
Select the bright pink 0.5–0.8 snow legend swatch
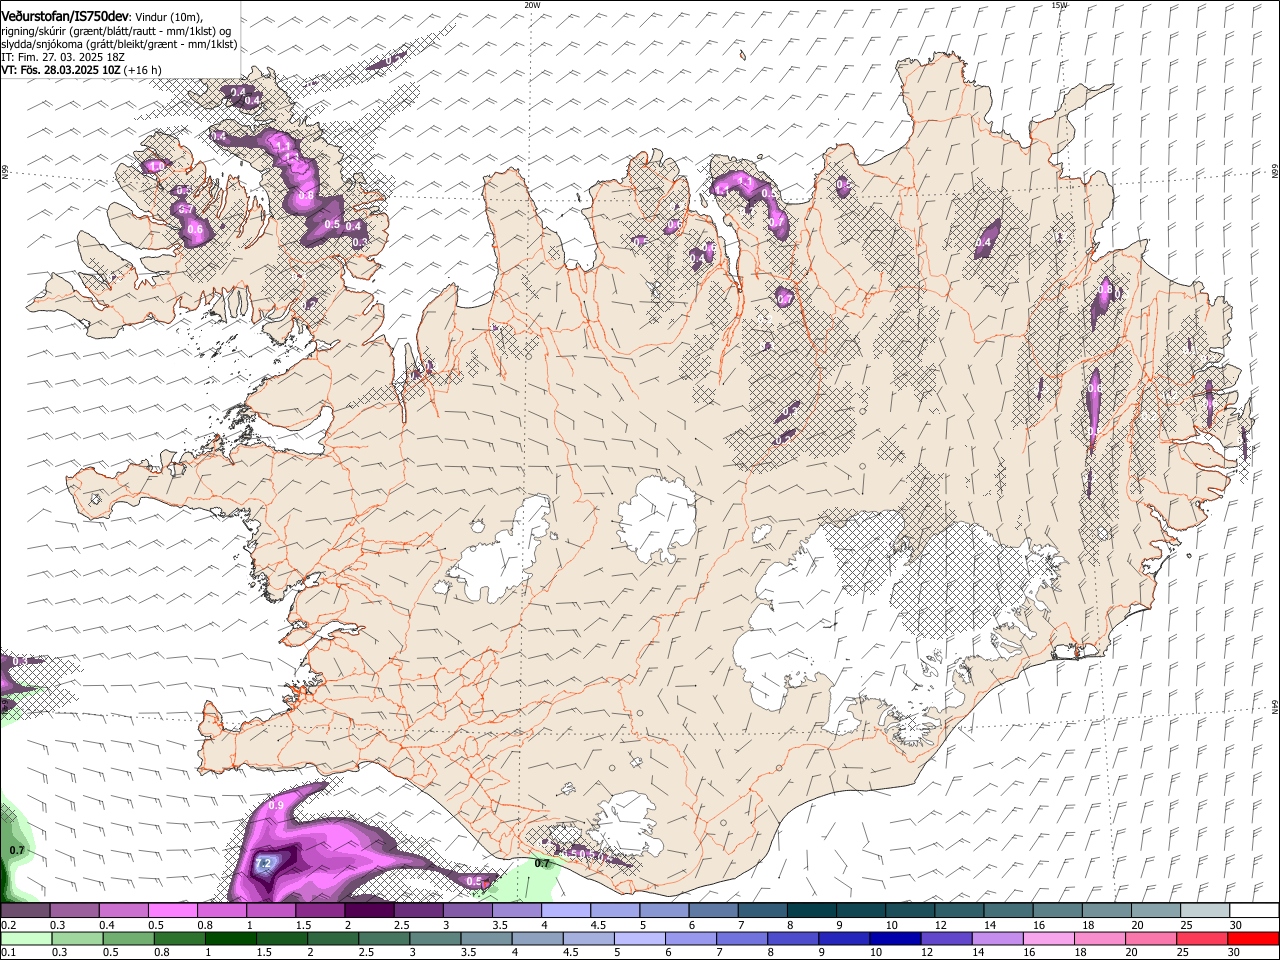click(173, 911)
